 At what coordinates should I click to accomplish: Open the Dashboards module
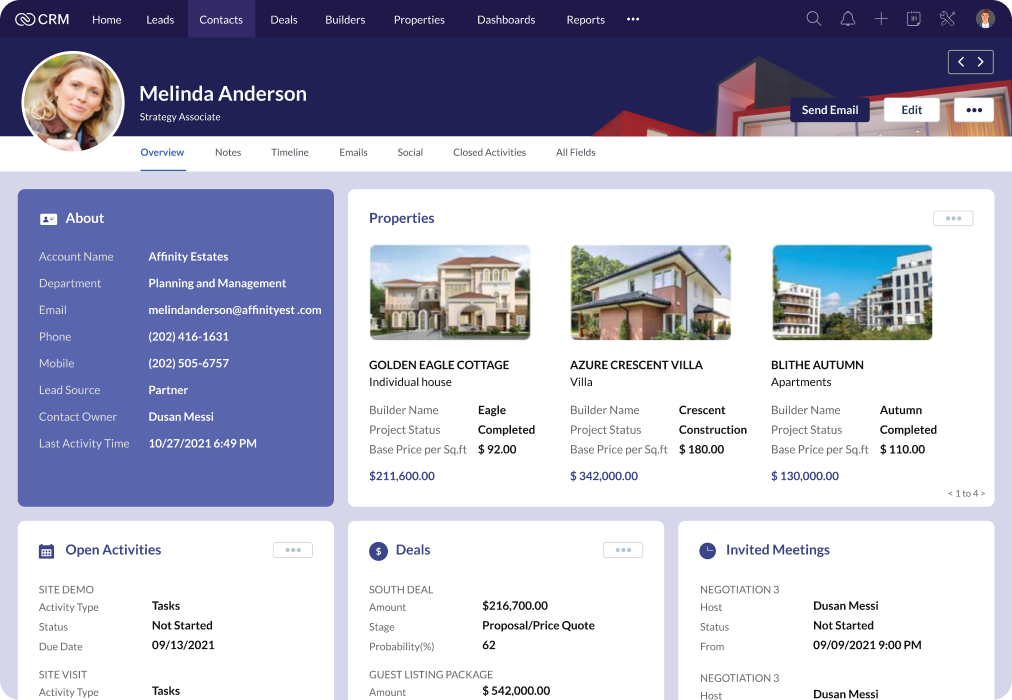coord(506,20)
